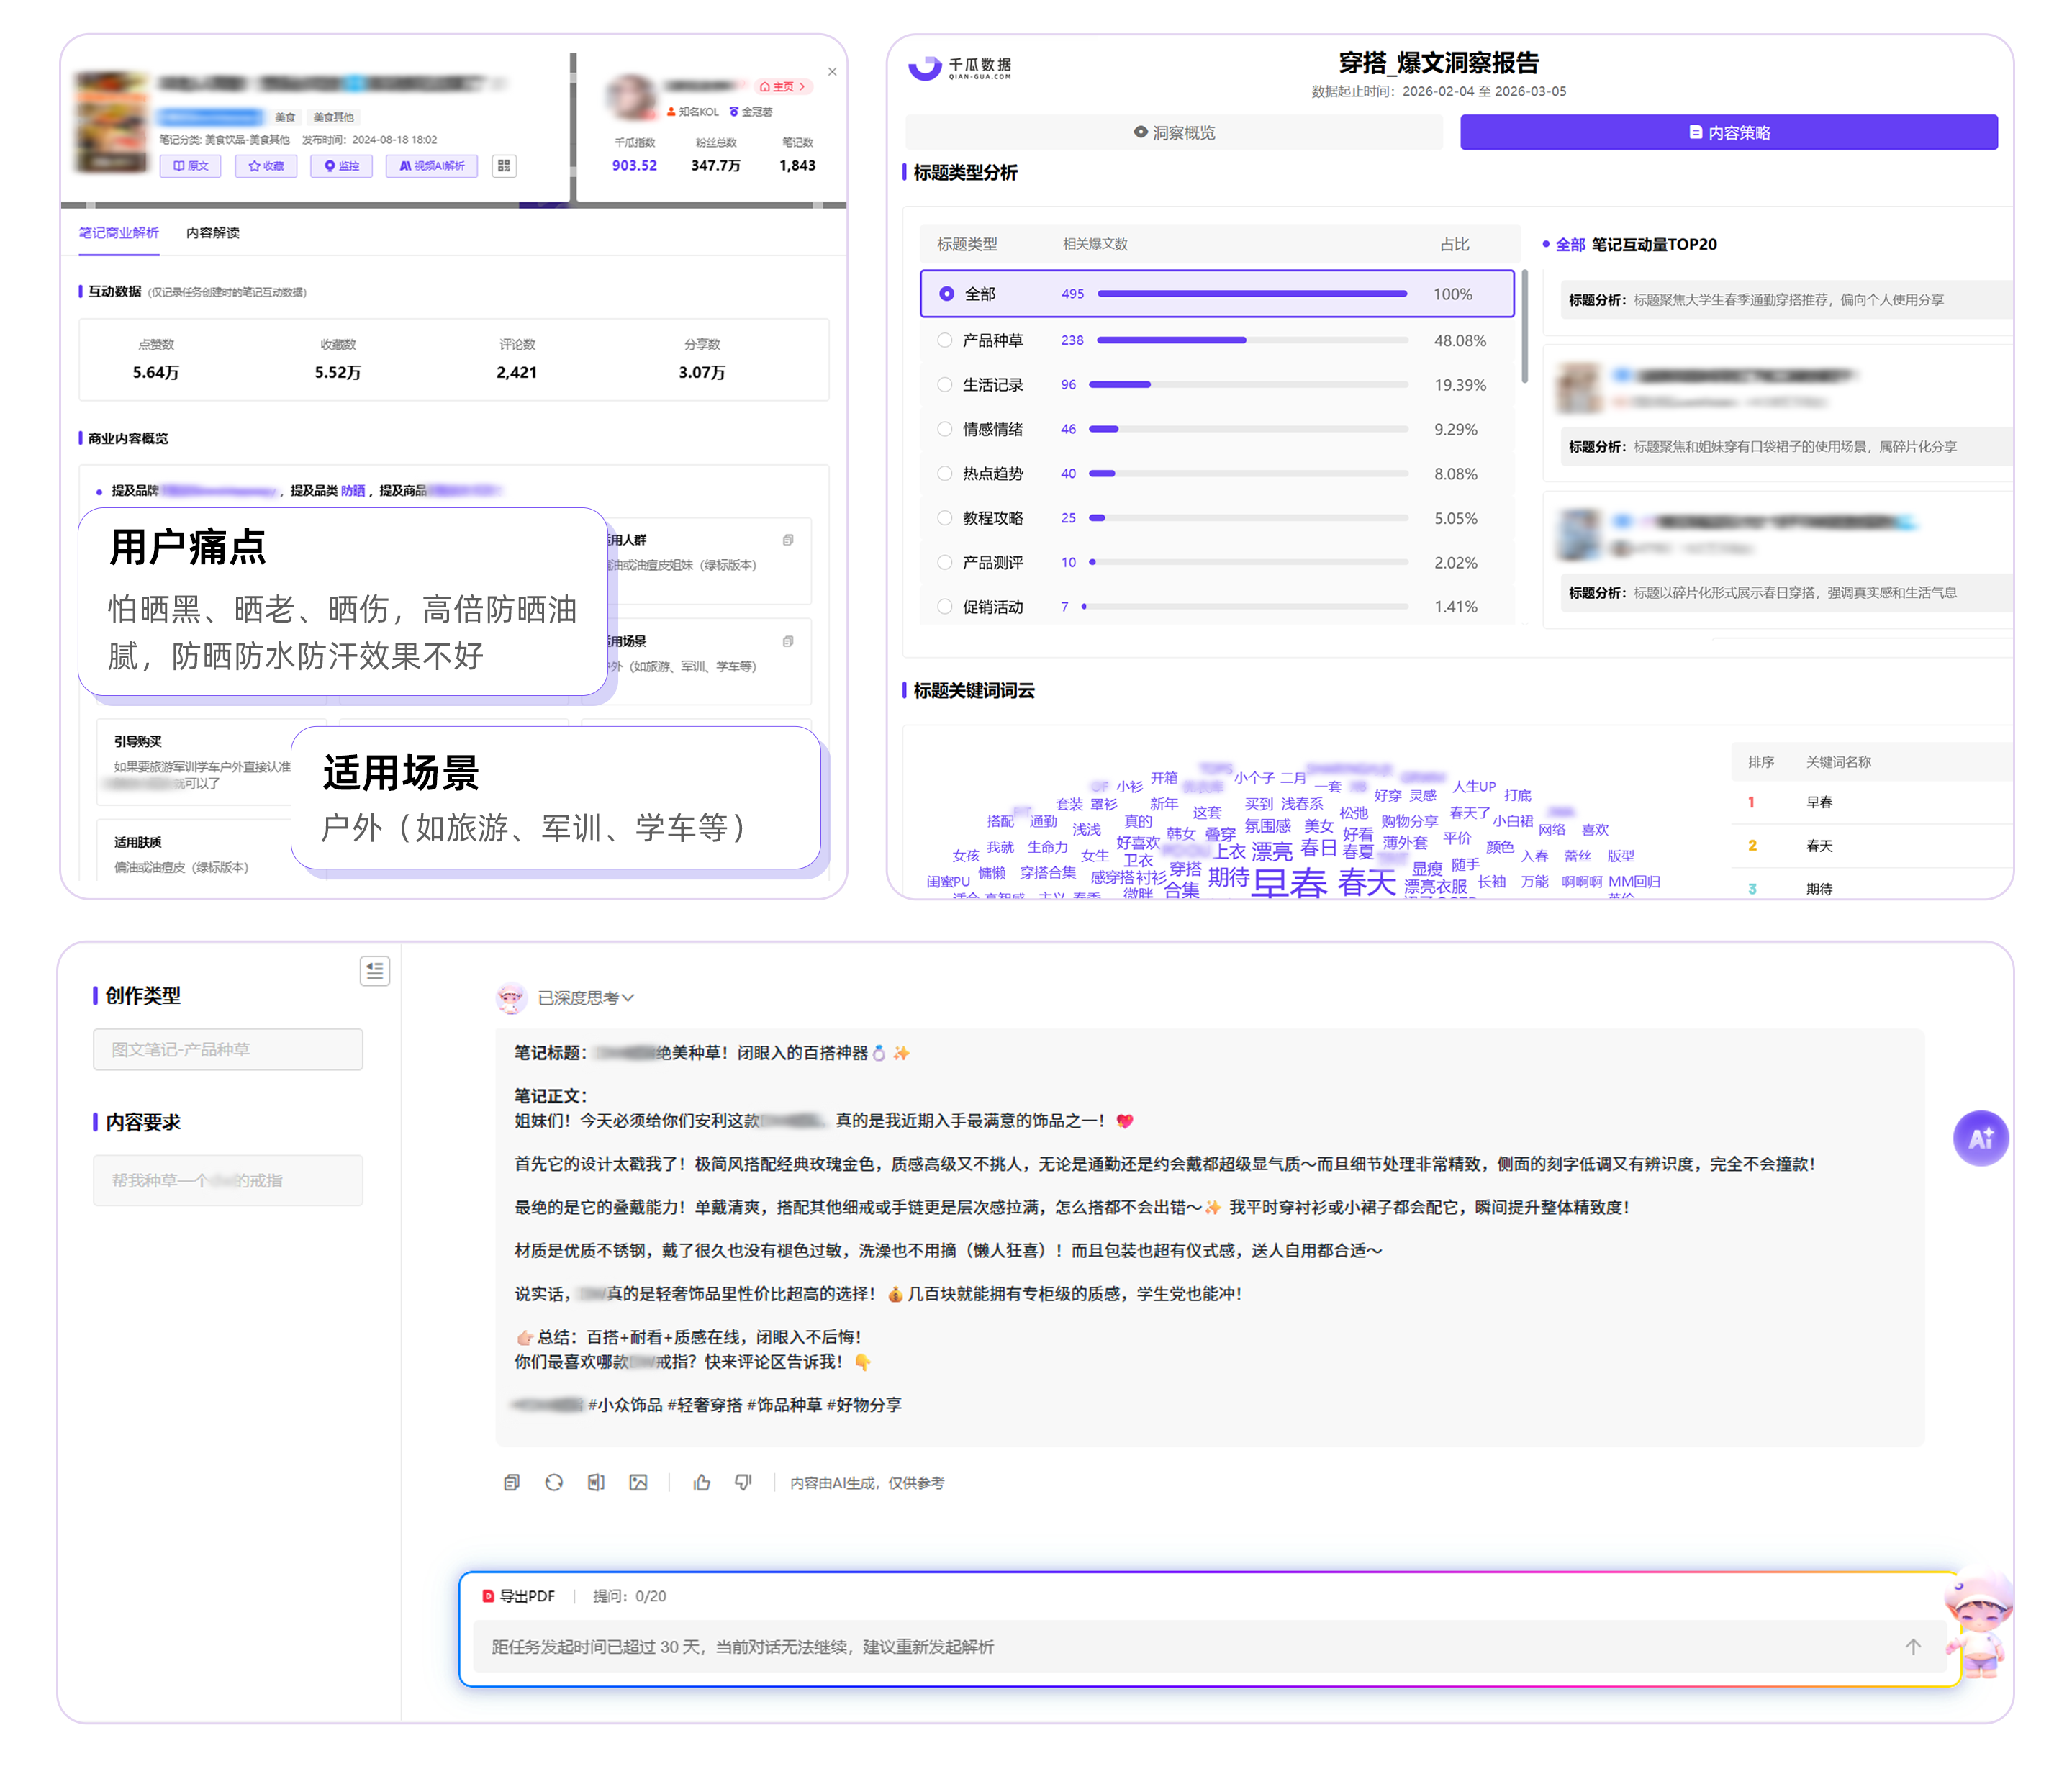Click the 视频AI解析 button
Image resolution: width=2072 pixels, height=1774 pixels.
[432, 166]
